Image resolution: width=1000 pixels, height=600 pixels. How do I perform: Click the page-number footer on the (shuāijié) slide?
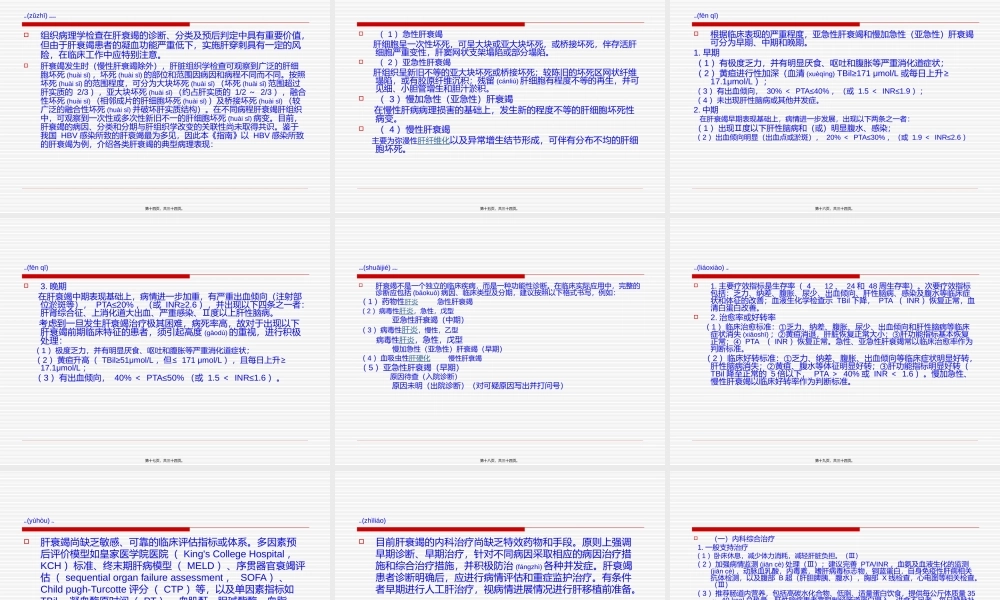(x=499, y=460)
